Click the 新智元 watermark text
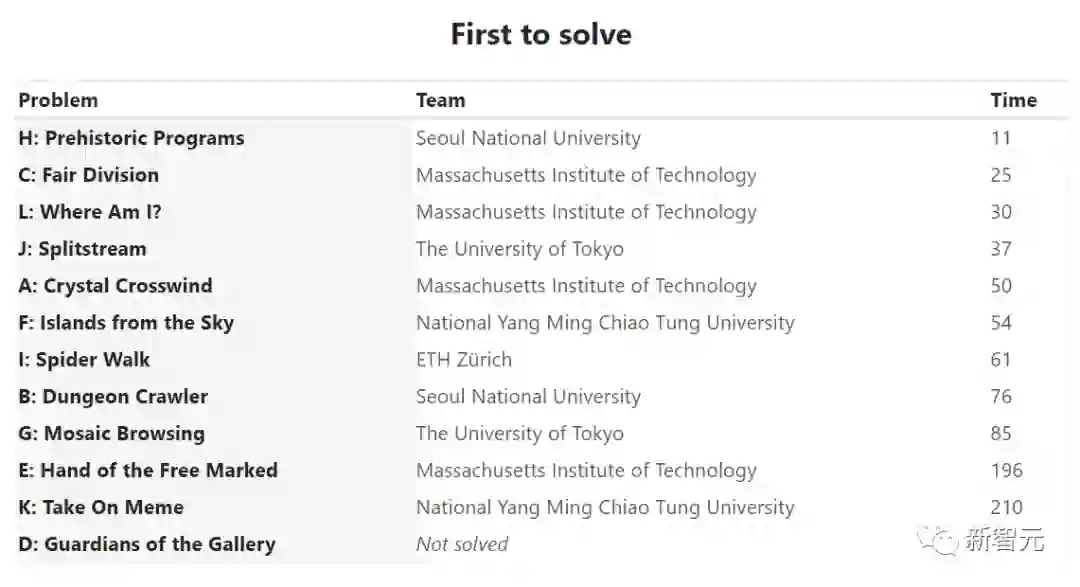Viewport: 1080px width, 587px height. point(1004,541)
